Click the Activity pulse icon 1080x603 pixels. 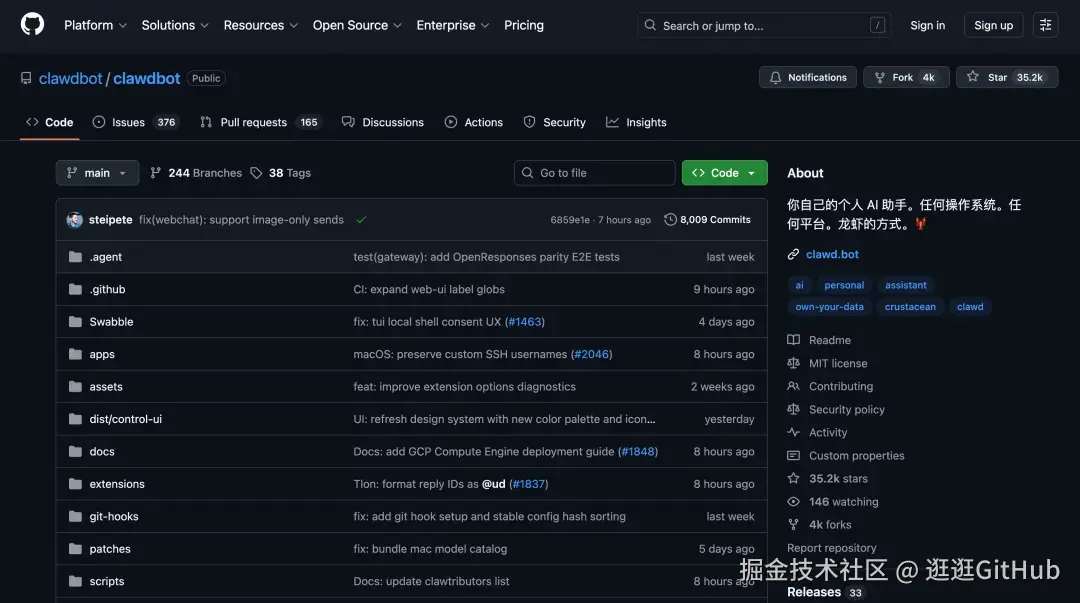coord(793,432)
